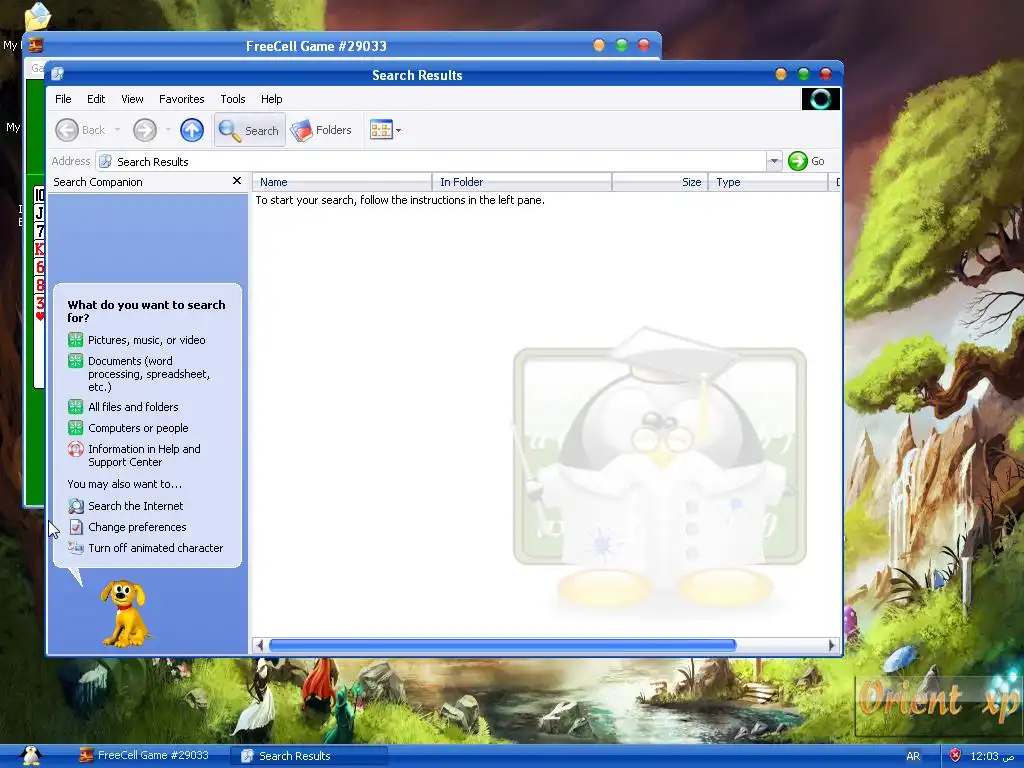Open the File menu
The image size is (1024, 768).
coord(63,99)
